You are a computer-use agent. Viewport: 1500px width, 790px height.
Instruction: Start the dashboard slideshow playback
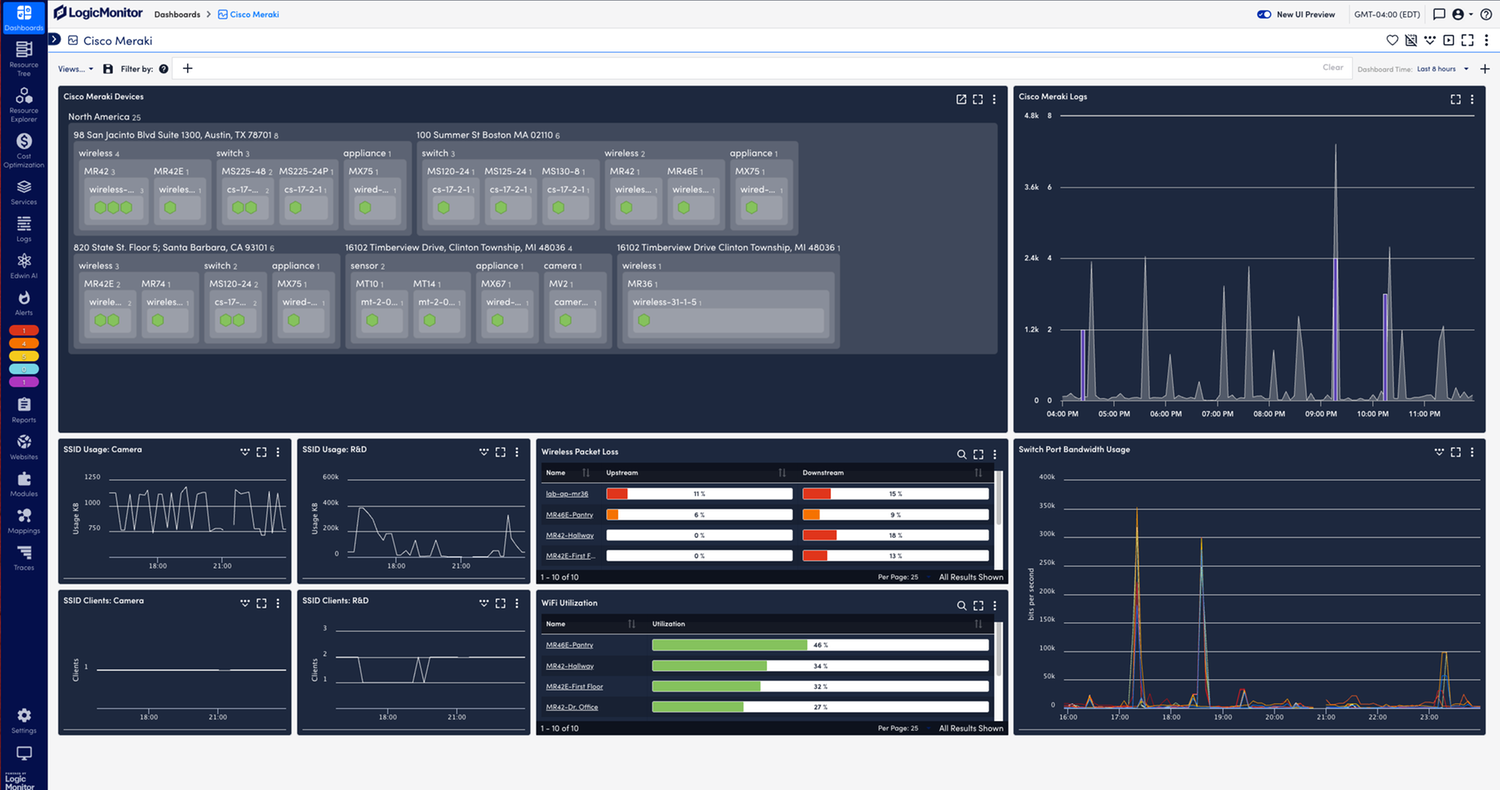click(1448, 40)
